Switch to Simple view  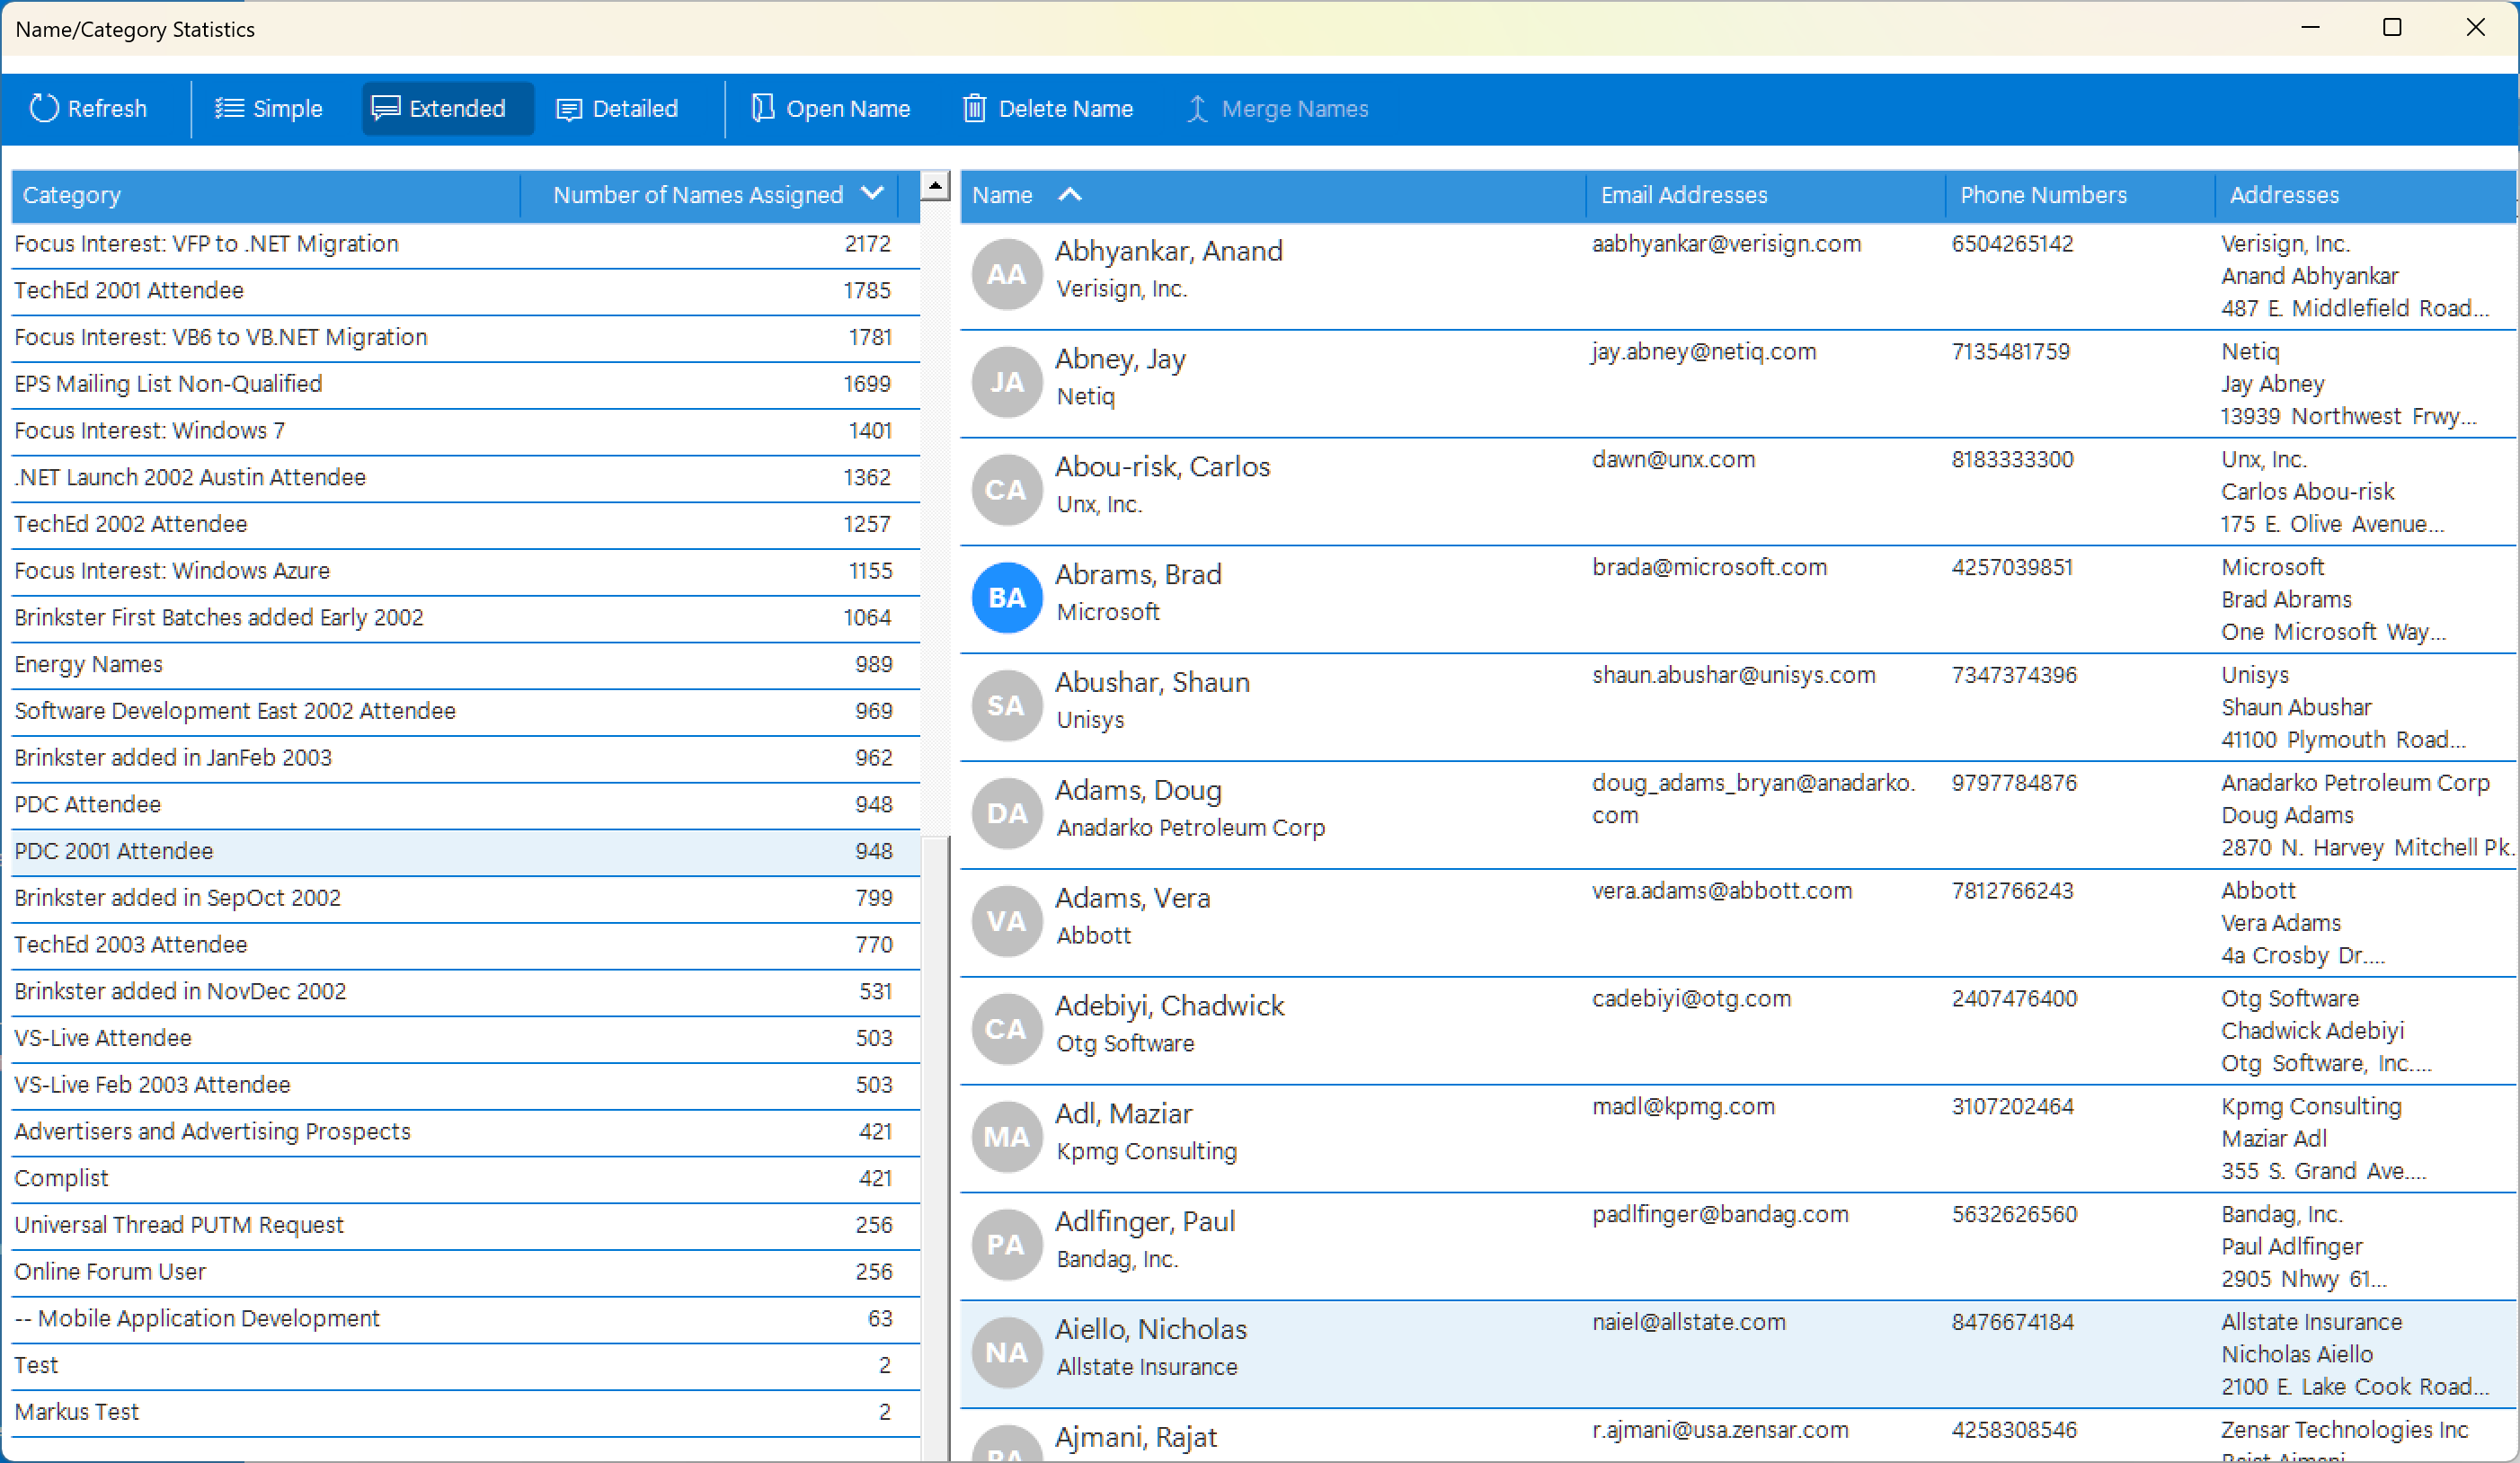(269, 108)
